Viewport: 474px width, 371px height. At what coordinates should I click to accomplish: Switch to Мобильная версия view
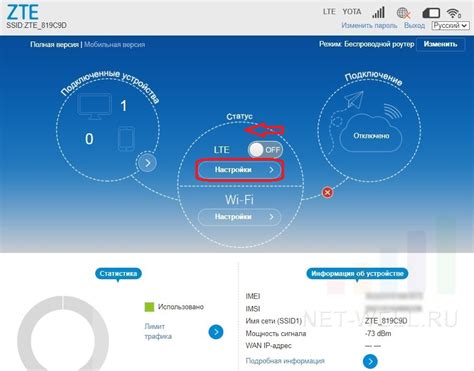(x=114, y=44)
